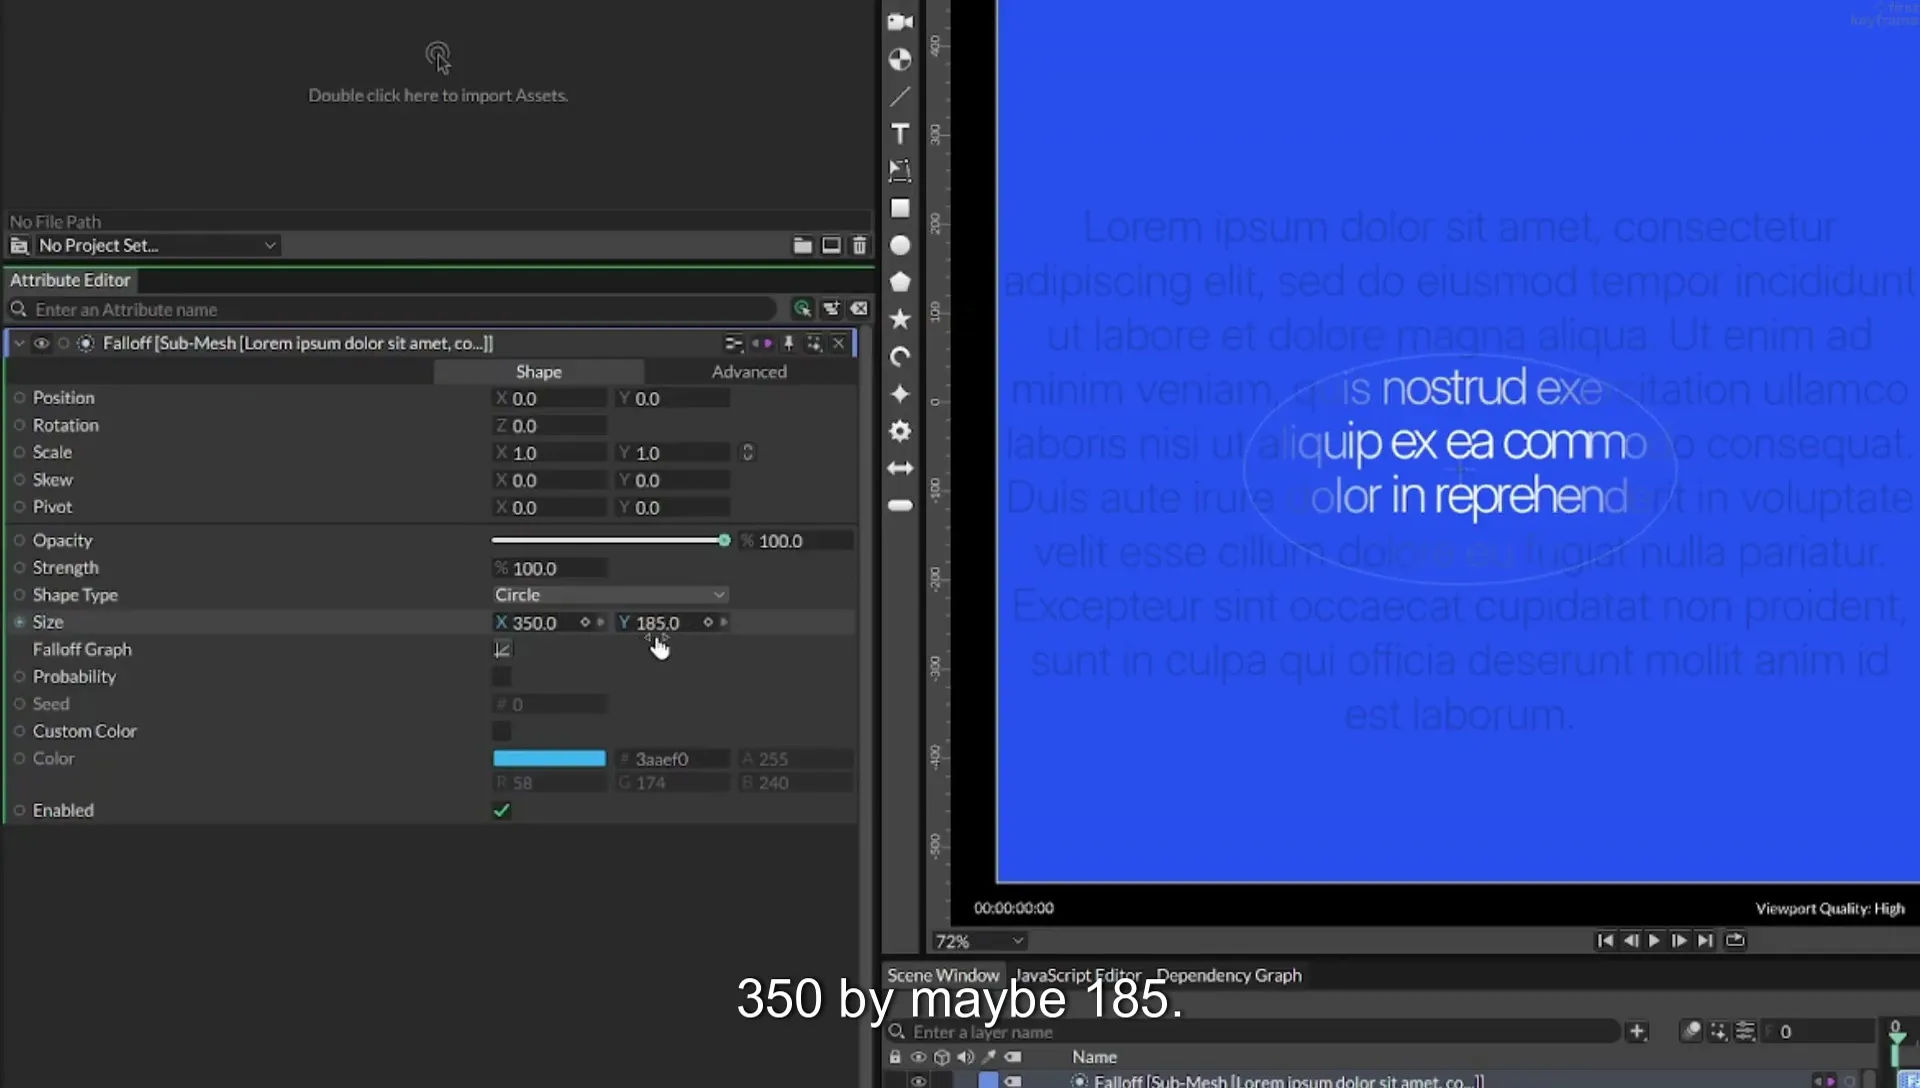Toggle the playback loop mode icon

pyautogui.click(x=1735, y=940)
